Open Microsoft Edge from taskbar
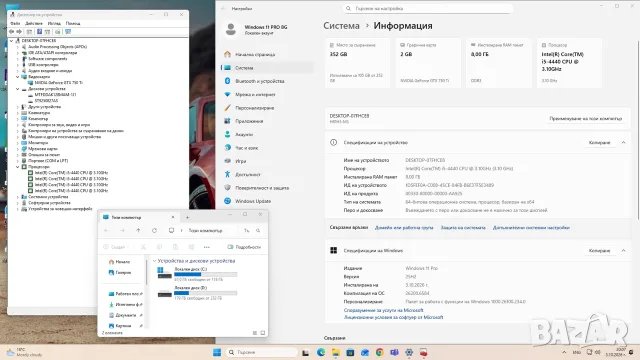 pos(321,352)
